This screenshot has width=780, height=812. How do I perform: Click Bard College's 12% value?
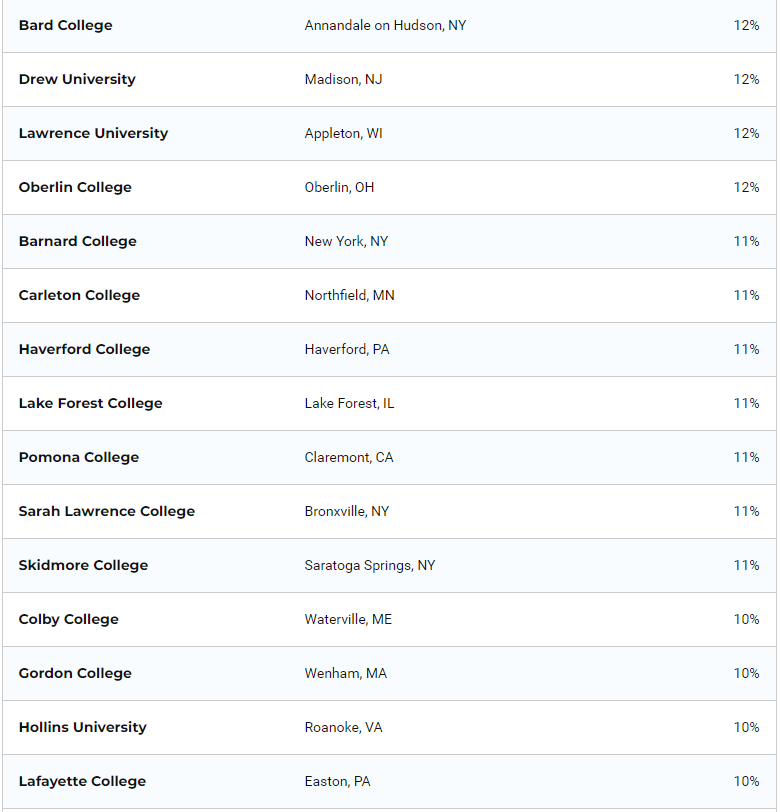[x=746, y=25]
